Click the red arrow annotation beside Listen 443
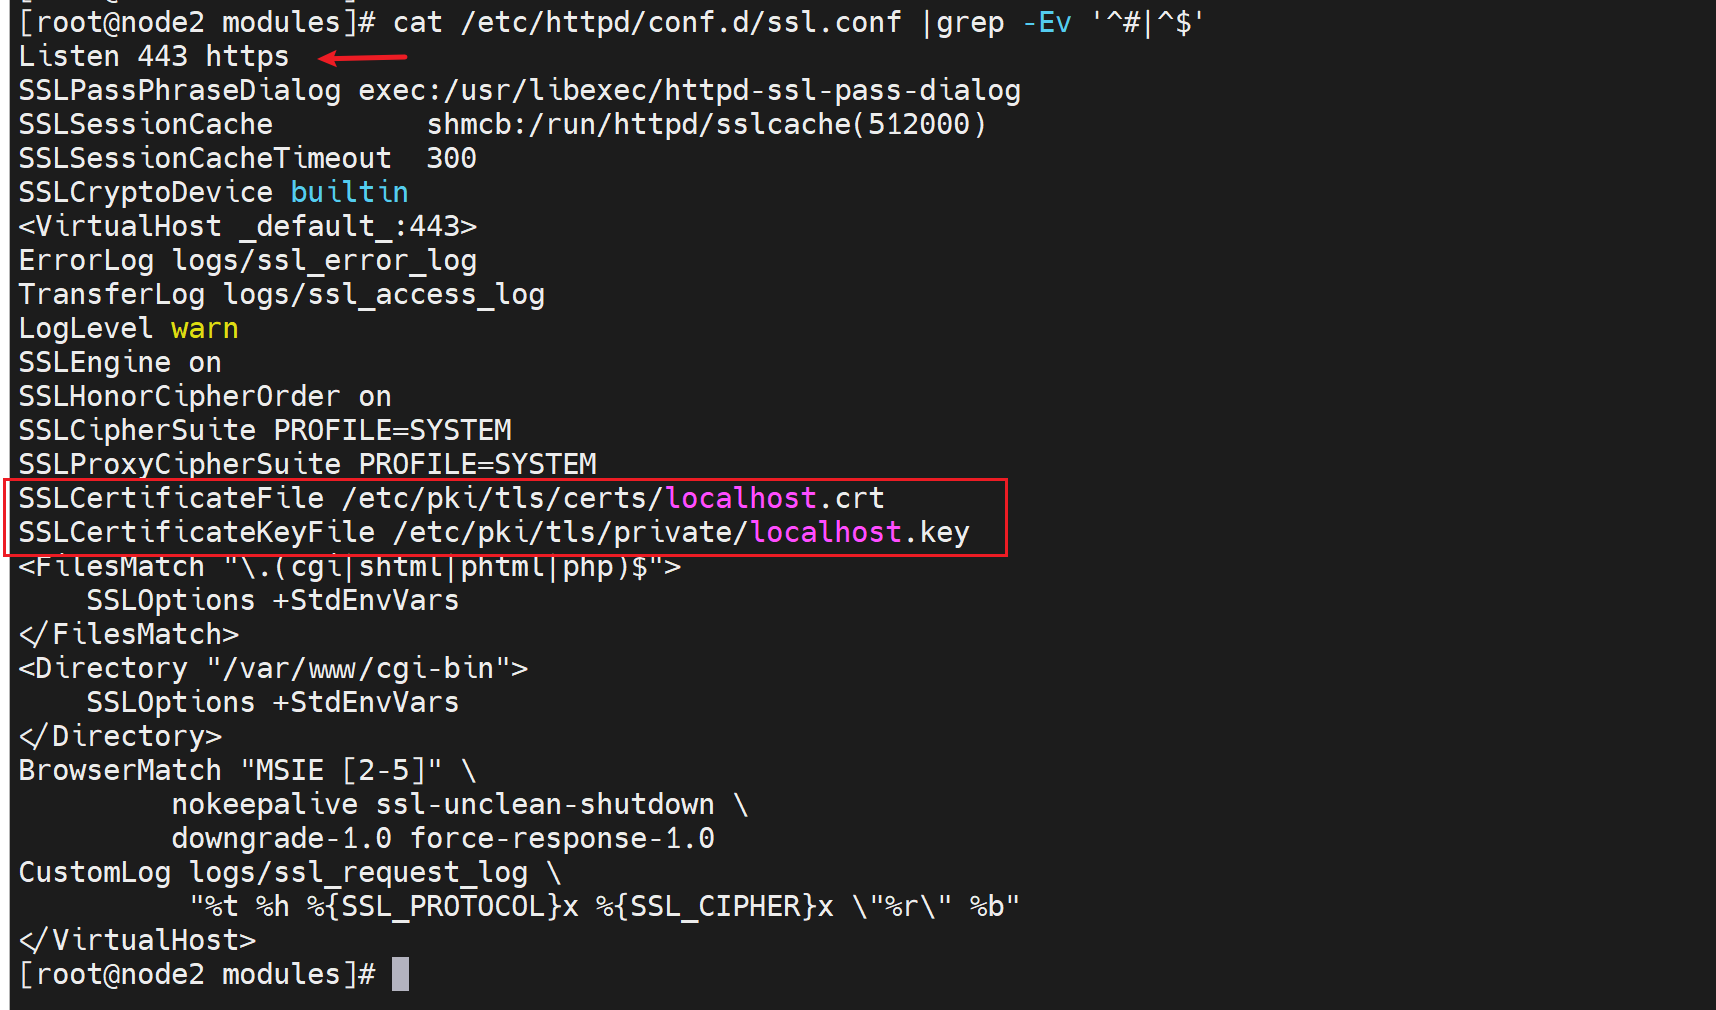Viewport: 1716px width, 1010px height. click(x=362, y=58)
